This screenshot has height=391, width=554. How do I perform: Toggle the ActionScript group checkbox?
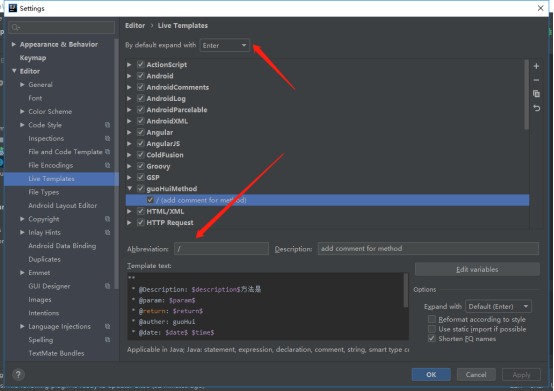coord(141,64)
